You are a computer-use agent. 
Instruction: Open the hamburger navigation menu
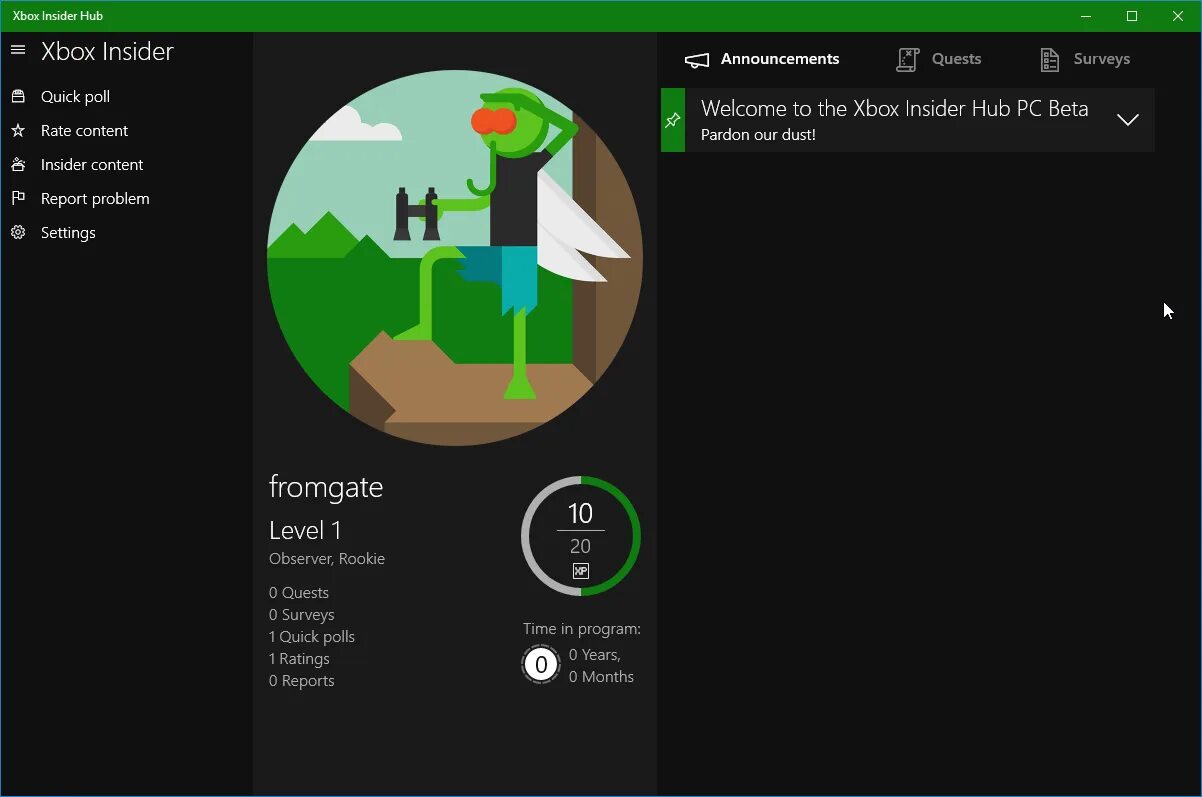17,50
